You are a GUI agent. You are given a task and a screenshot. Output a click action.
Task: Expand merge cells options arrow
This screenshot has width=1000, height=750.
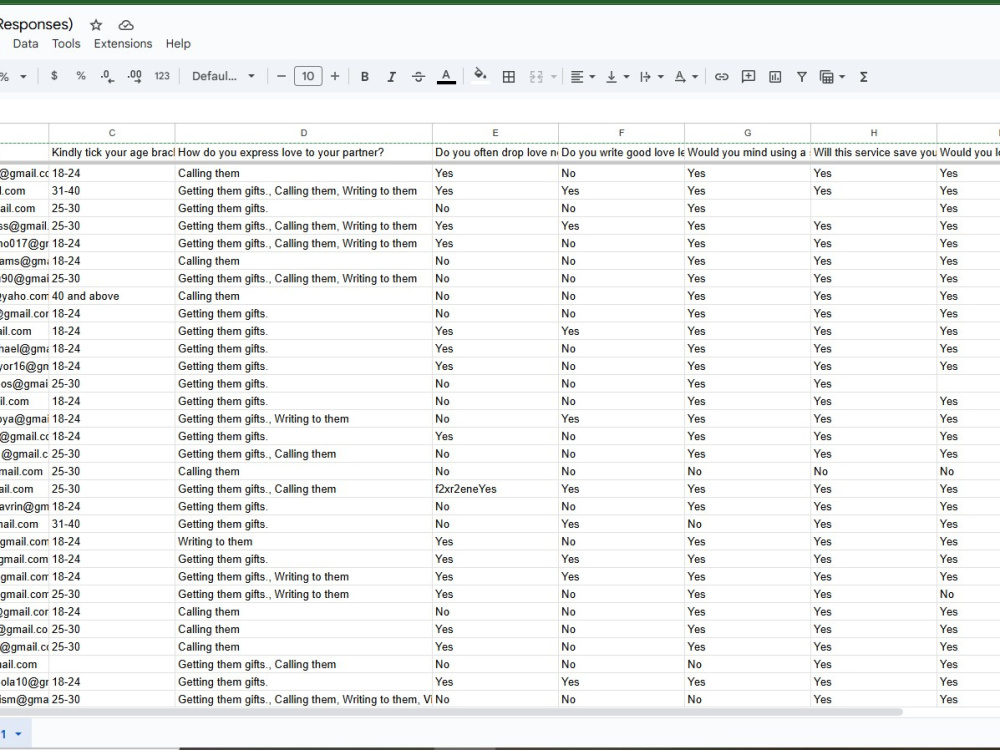click(554, 77)
